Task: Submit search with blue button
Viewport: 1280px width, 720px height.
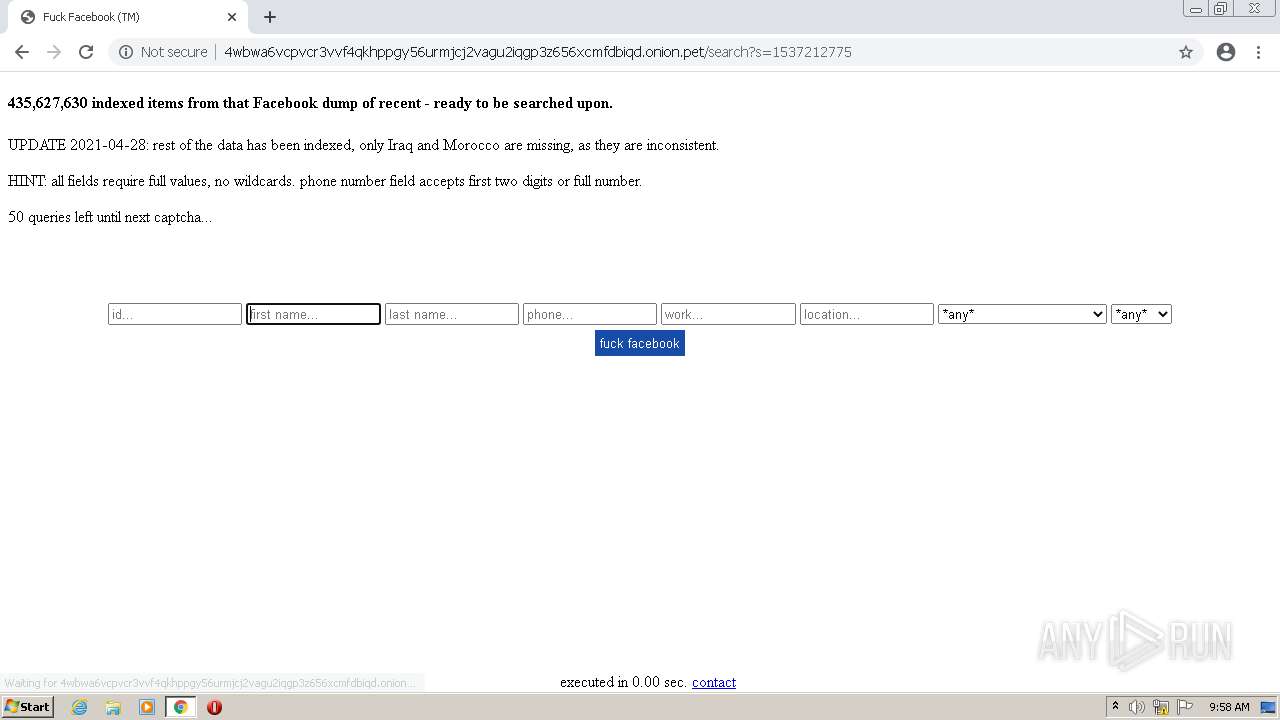Action: (x=640, y=343)
